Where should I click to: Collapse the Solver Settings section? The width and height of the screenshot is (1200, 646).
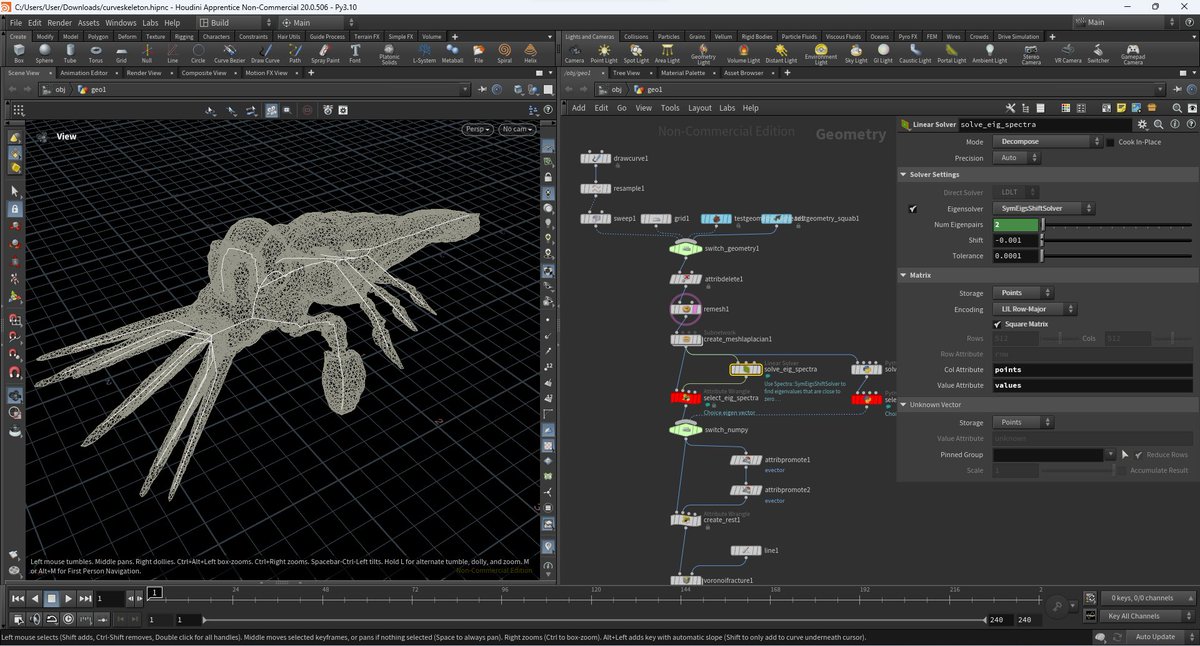pos(904,174)
